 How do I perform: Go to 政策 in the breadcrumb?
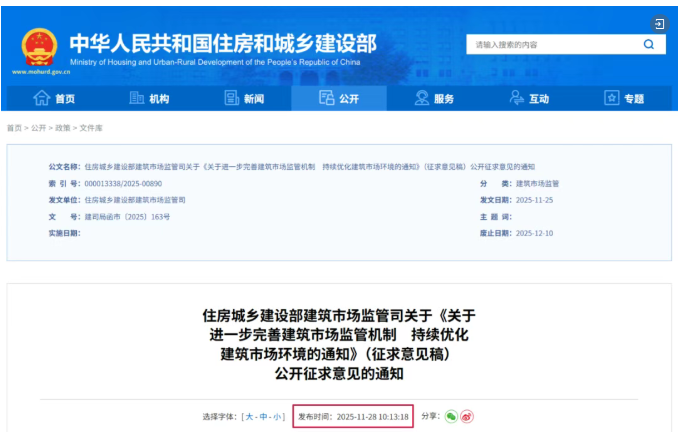(x=63, y=128)
